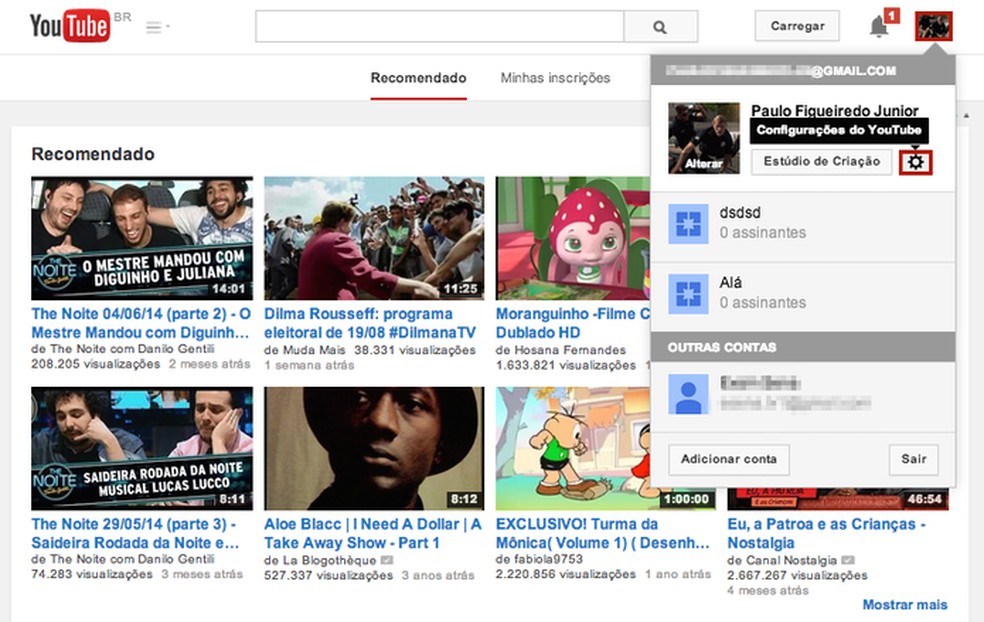Click Alá channel name text
The width and height of the screenshot is (984, 622).
coord(730,282)
